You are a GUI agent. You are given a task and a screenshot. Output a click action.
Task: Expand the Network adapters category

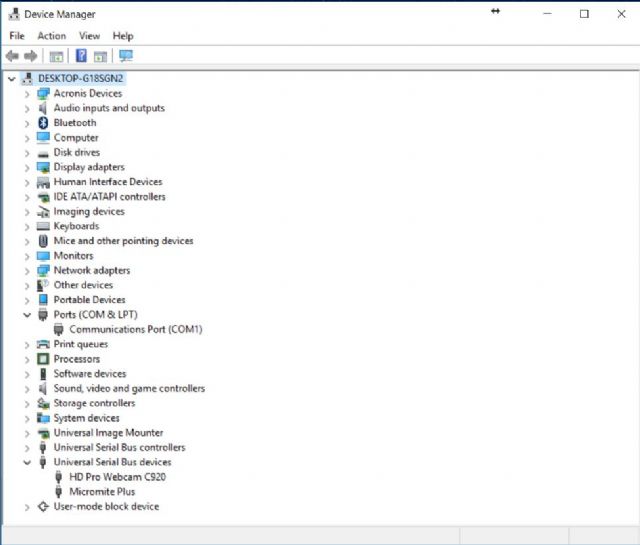click(27, 270)
